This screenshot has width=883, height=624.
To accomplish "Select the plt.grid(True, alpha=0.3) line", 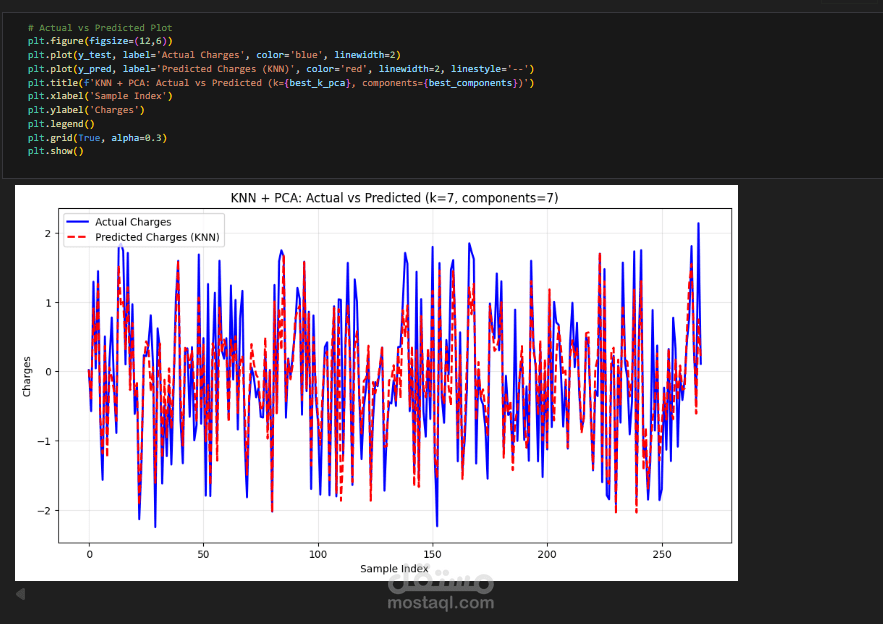I will [97, 137].
